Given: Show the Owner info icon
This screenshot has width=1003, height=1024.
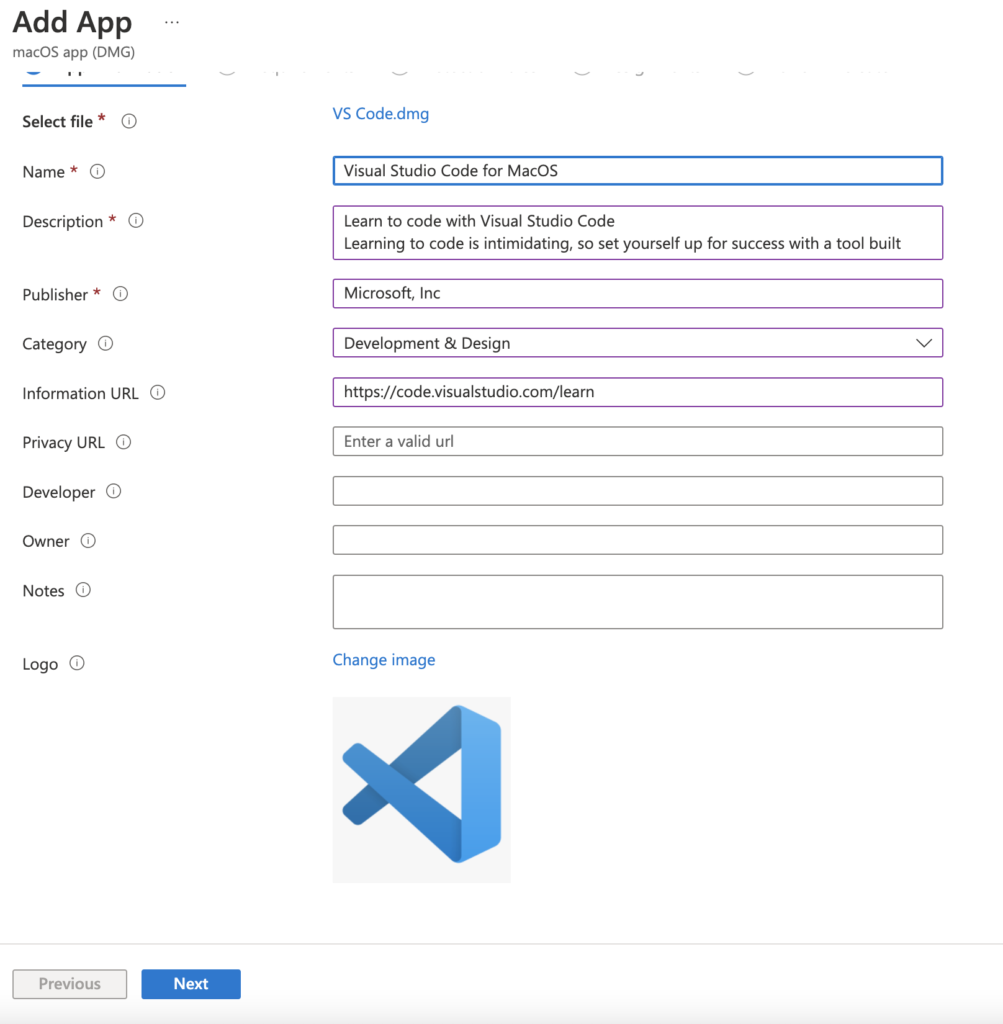Looking at the screenshot, I should (88, 541).
